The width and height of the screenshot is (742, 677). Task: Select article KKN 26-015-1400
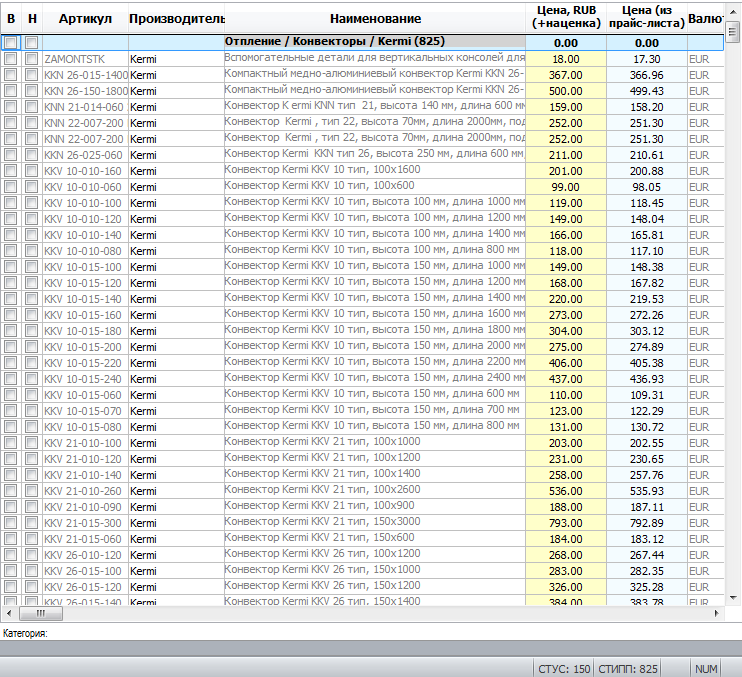pyautogui.click(x=86, y=75)
